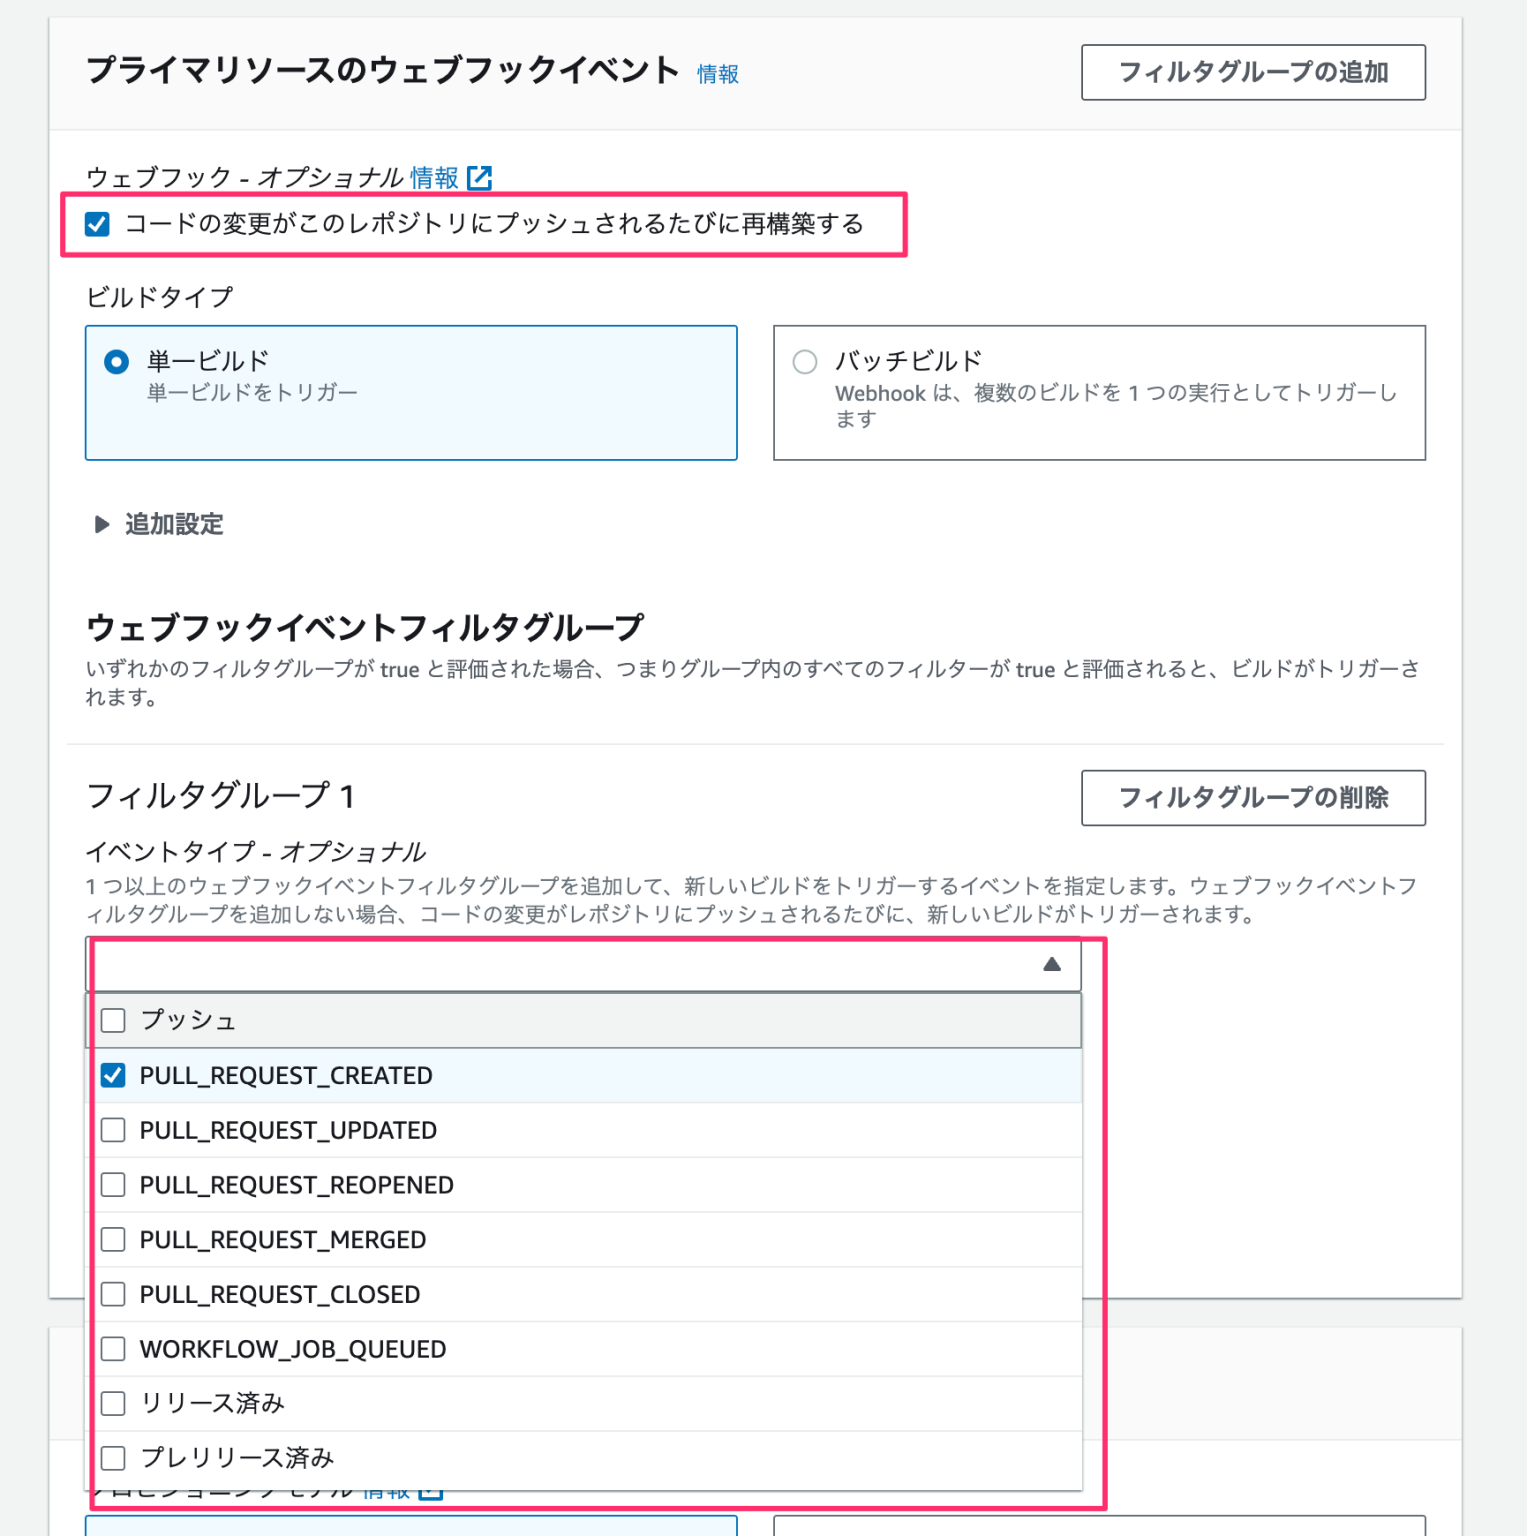Image resolution: width=1527 pixels, height=1536 pixels.
Task: Click 情報 next to プライマリソースのウェブフックイベント
Action: [x=716, y=73]
